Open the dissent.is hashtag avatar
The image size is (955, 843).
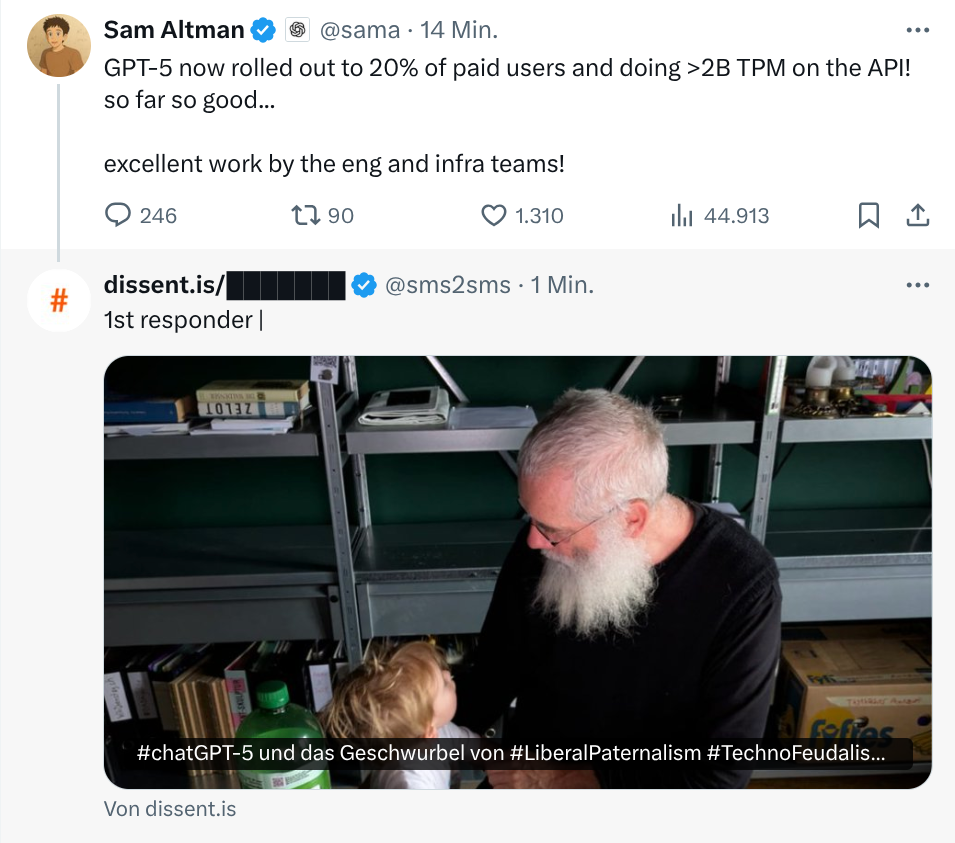pyautogui.click(x=59, y=300)
